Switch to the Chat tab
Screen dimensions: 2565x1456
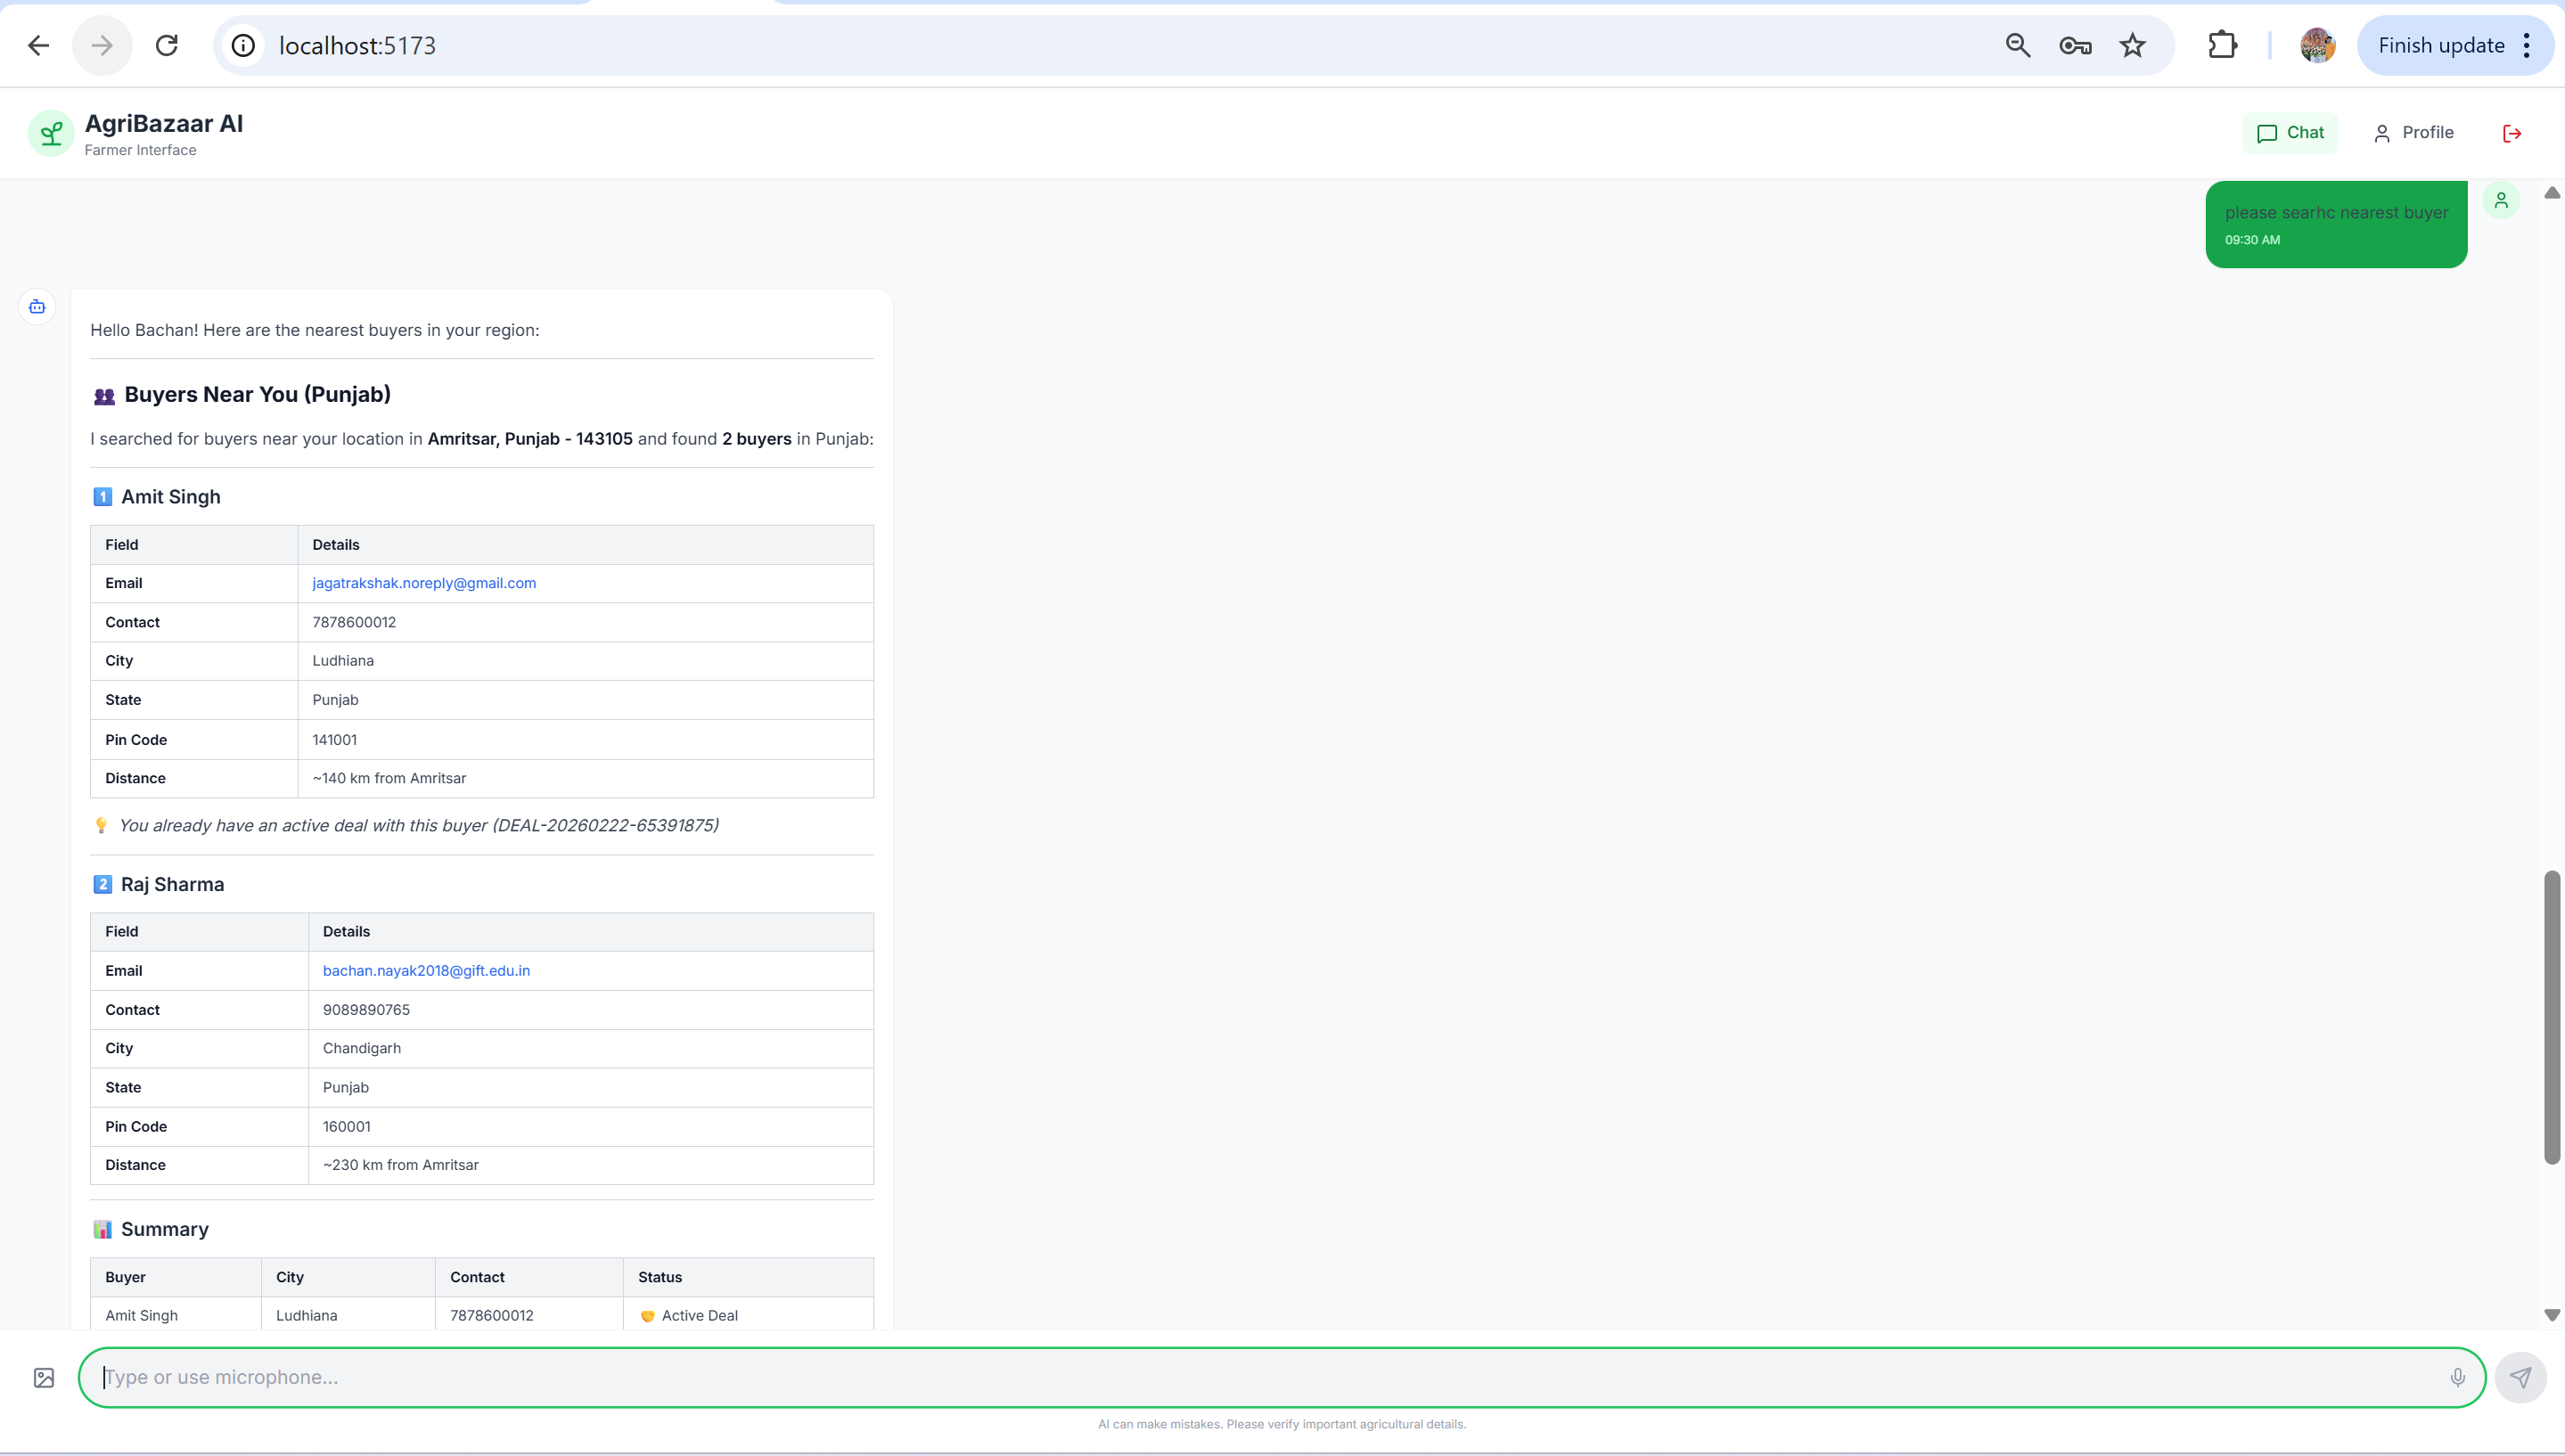2290,133
